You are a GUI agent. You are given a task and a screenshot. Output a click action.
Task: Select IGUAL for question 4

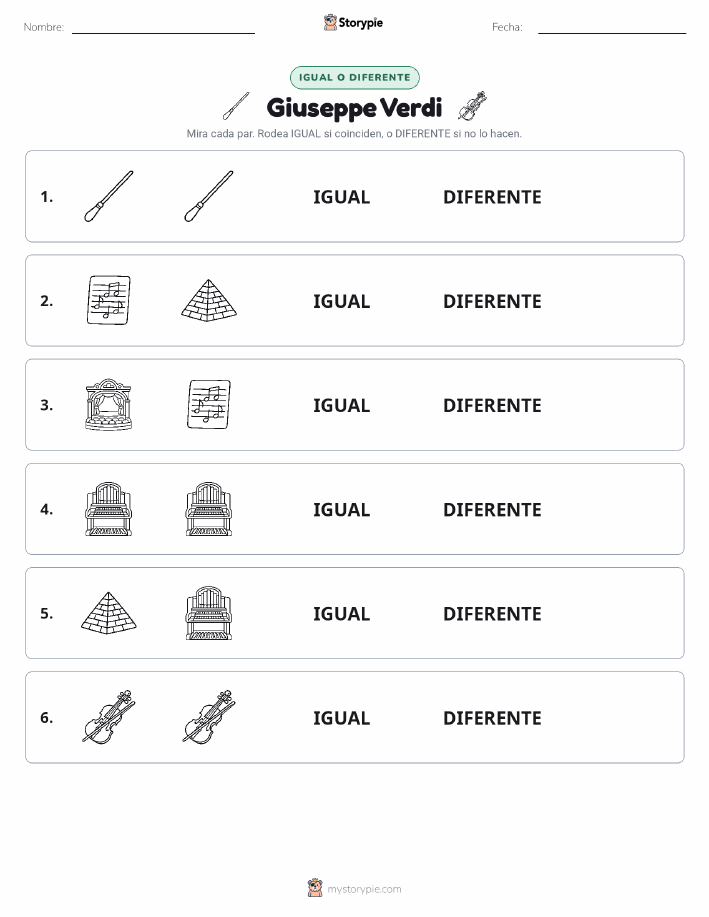(x=342, y=509)
